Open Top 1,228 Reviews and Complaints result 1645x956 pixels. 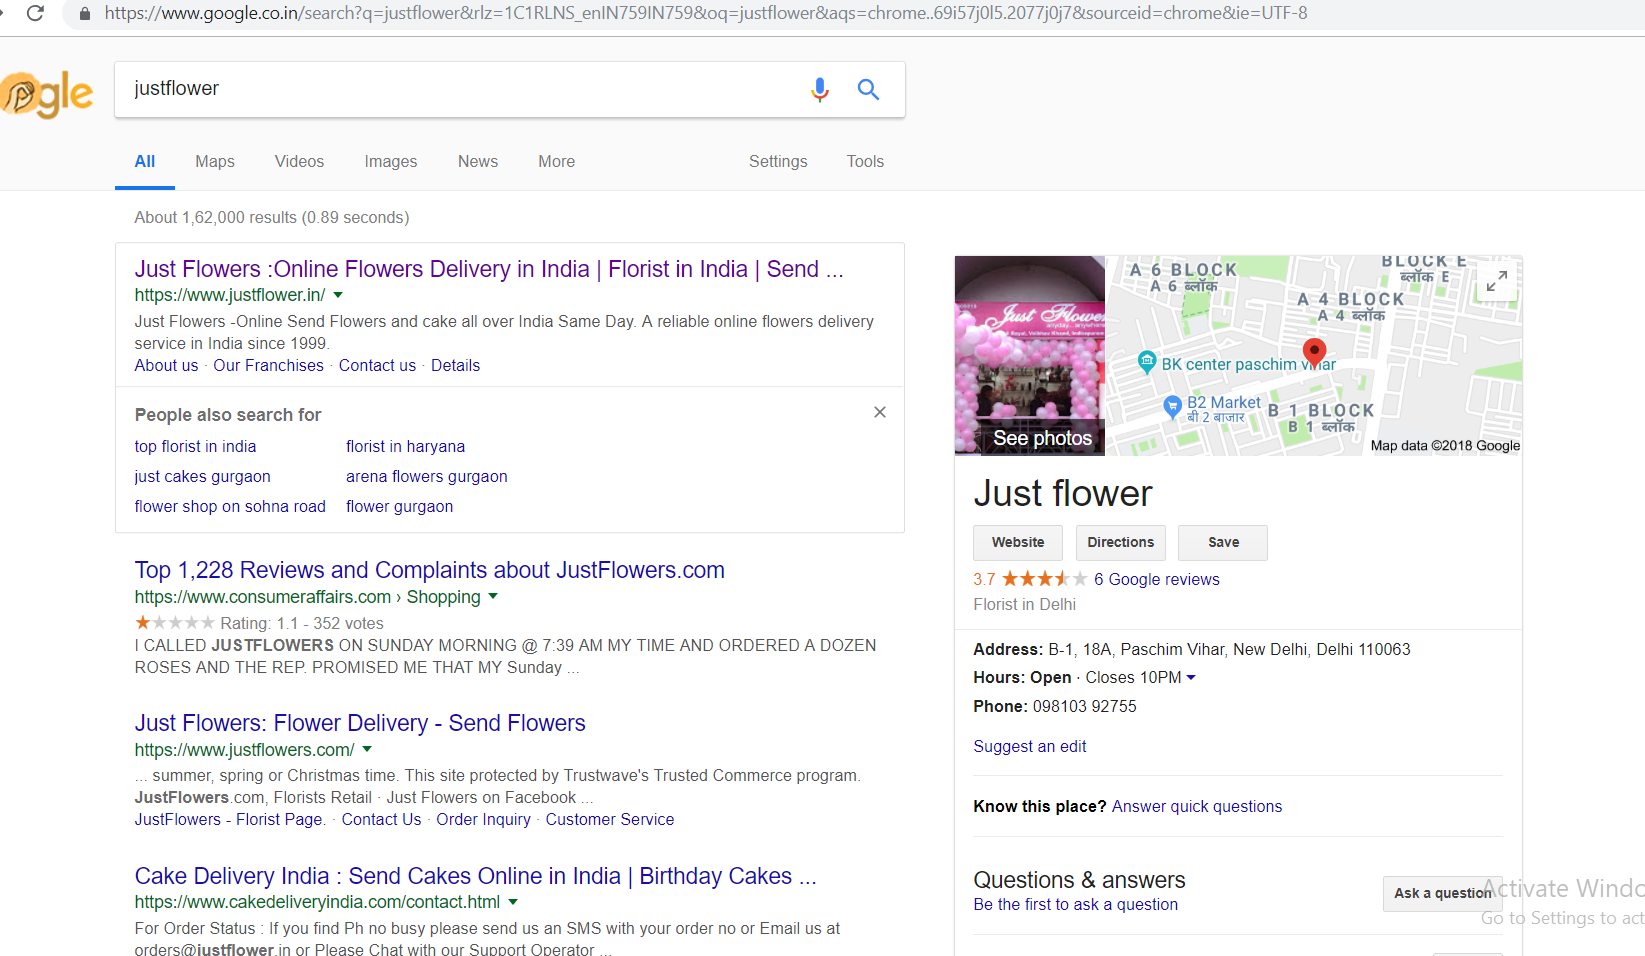click(x=430, y=570)
